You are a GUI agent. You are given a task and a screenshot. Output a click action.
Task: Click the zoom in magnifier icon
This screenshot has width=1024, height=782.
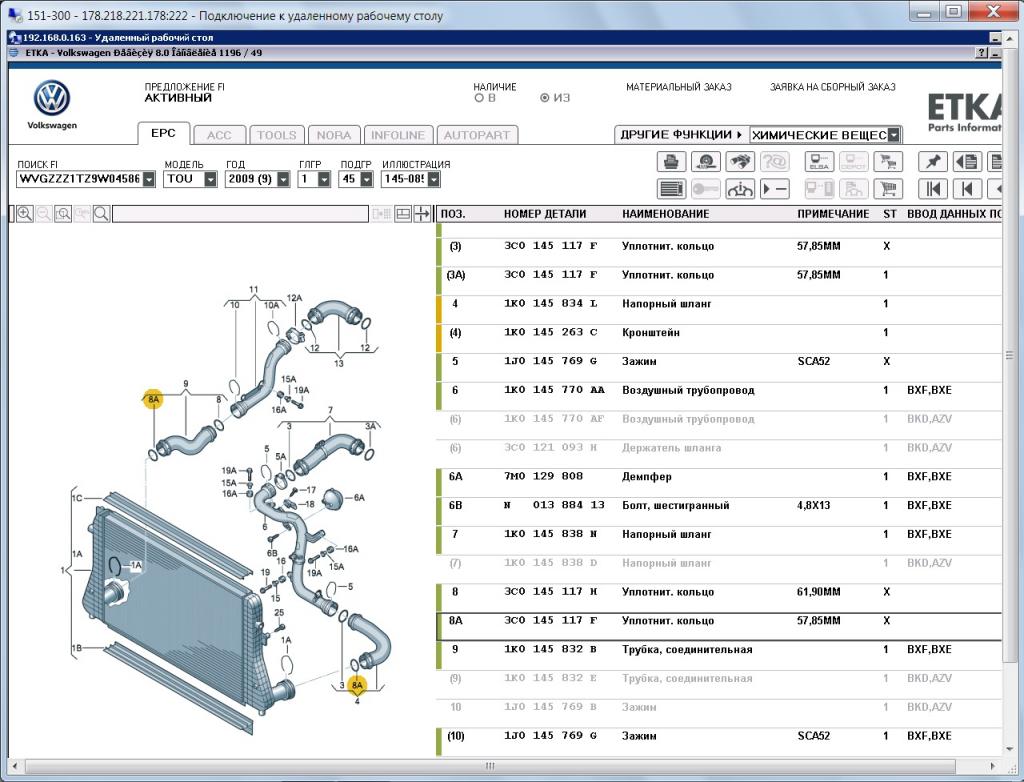pos(25,214)
